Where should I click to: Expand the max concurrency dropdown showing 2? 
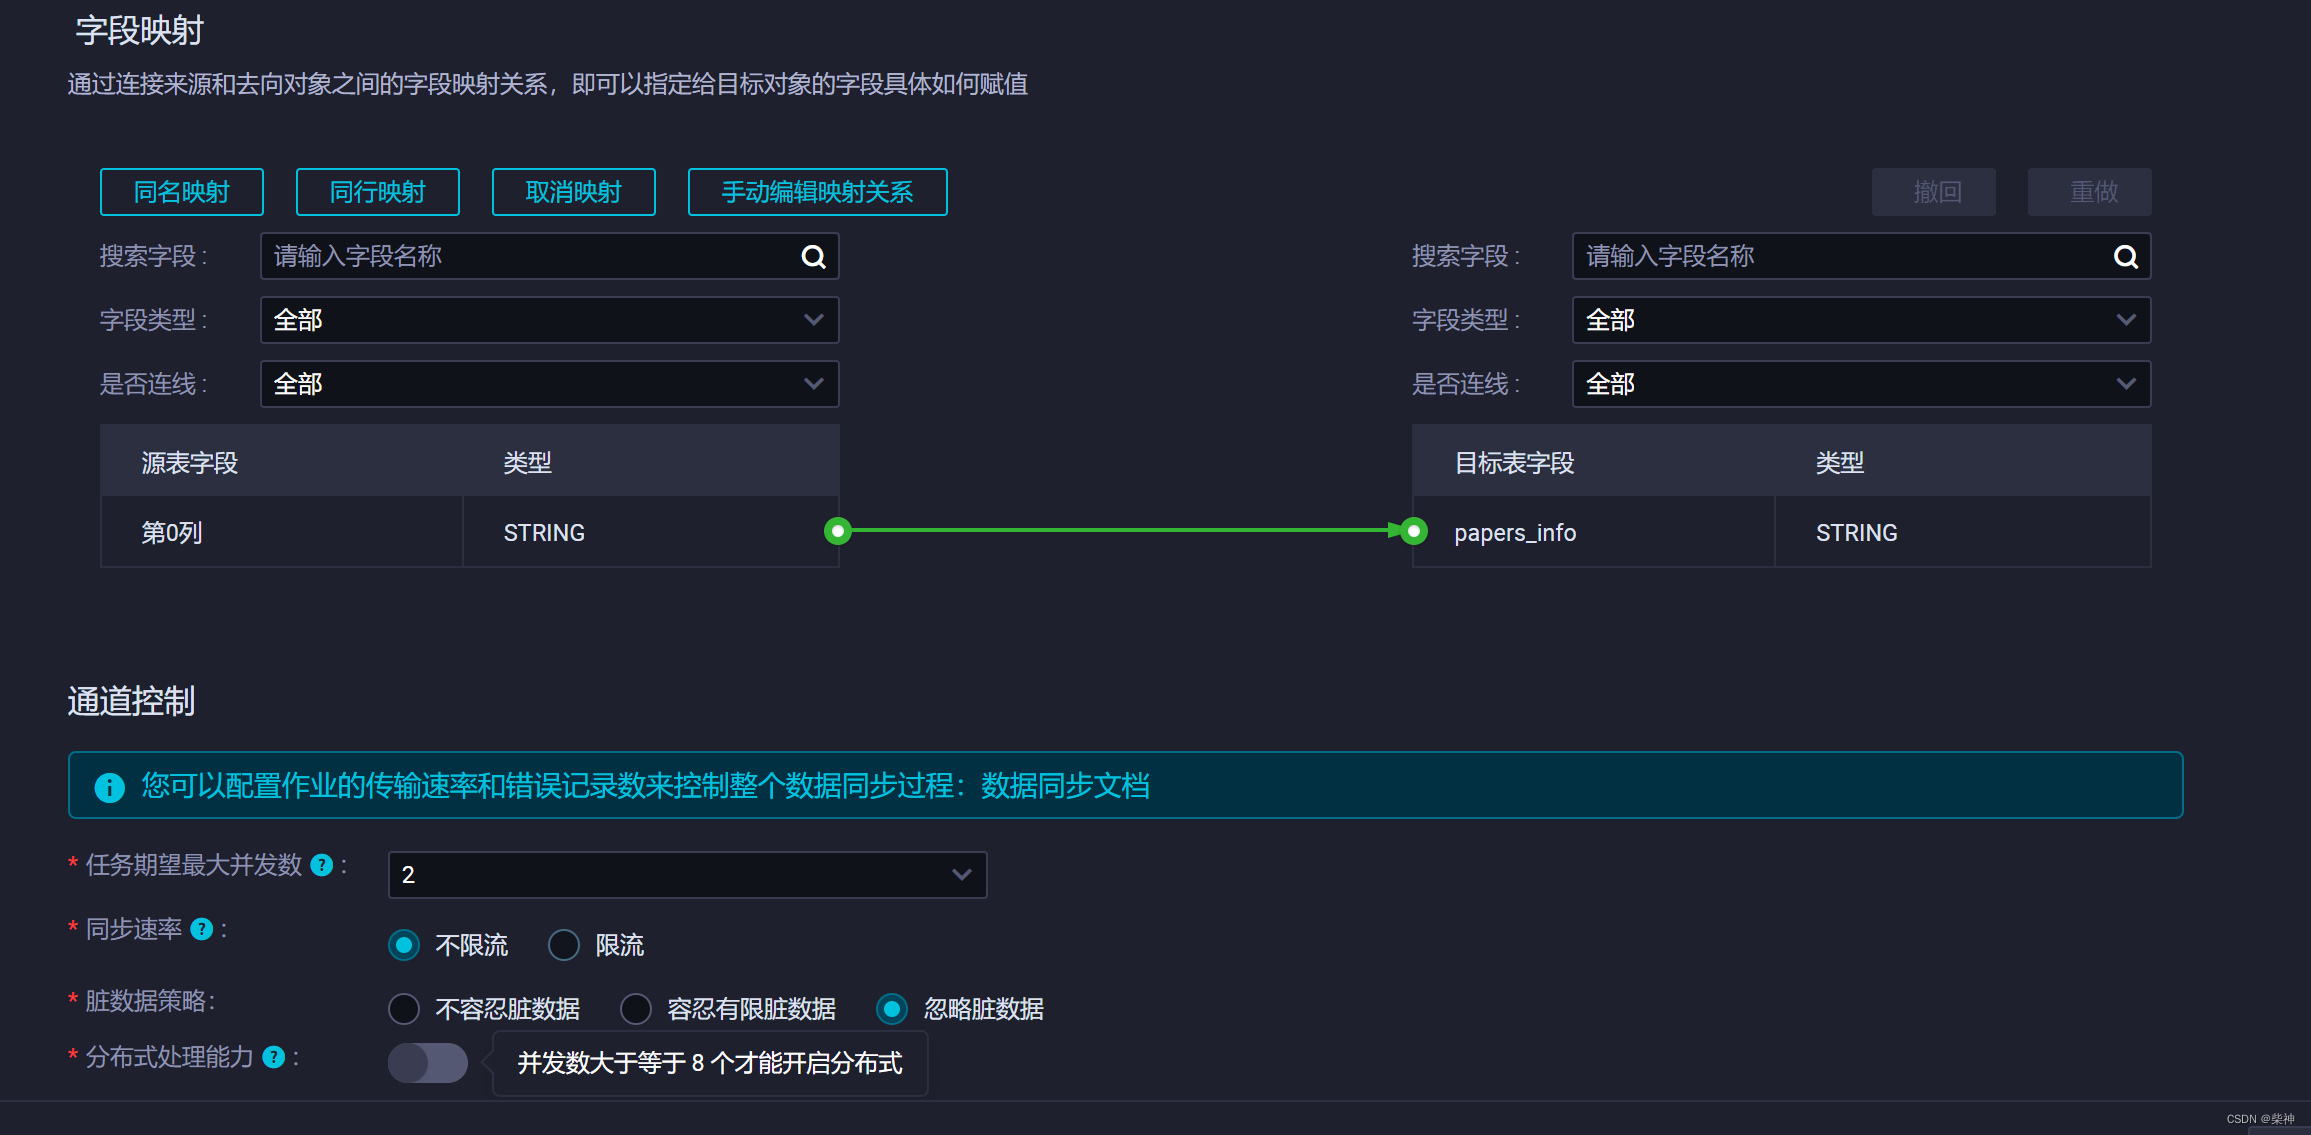pyautogui.click(x=687, y=875)
